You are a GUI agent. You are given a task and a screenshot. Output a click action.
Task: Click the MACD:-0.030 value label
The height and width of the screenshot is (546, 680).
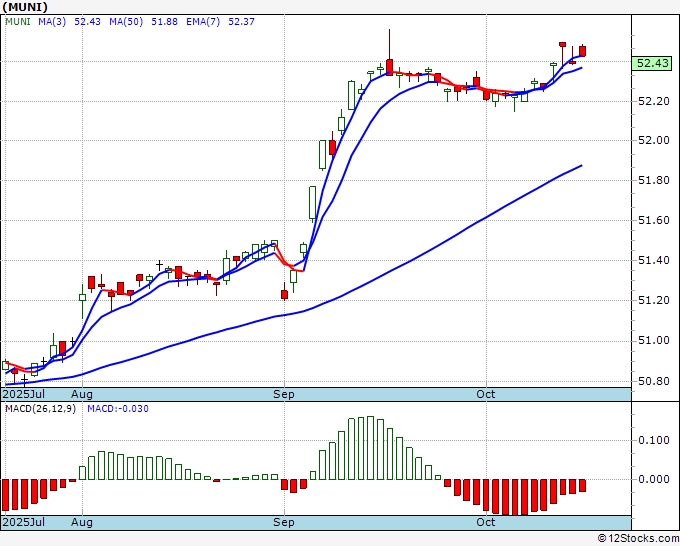(118, 409)
